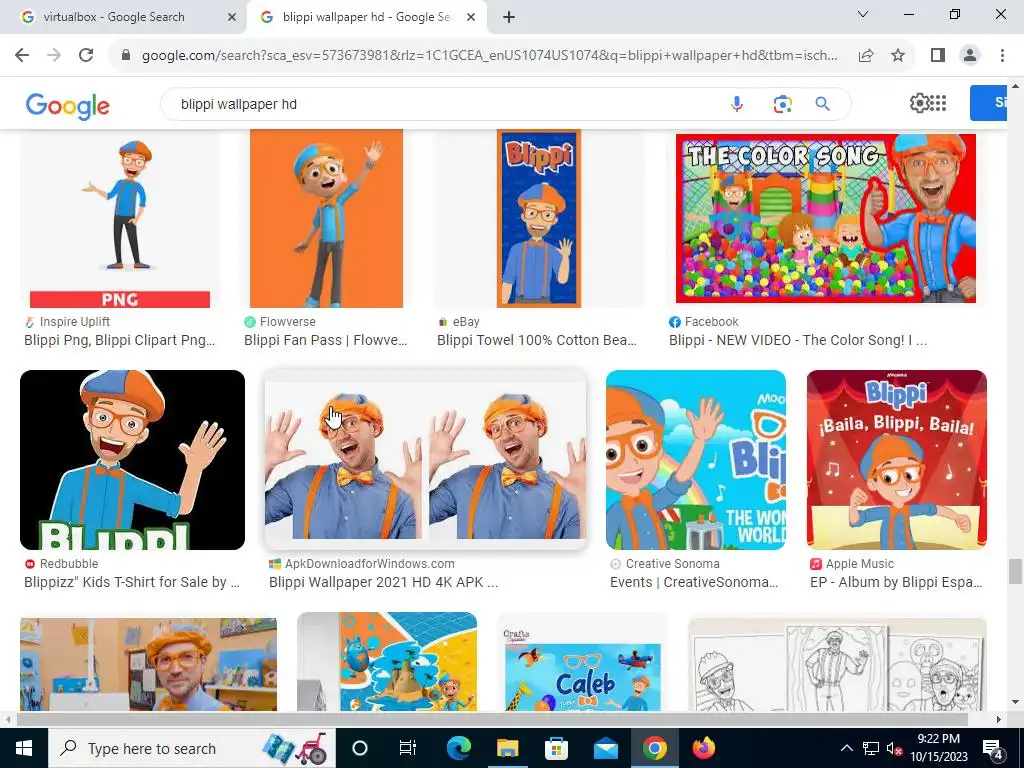The image size is (1024, 768).
Task: Click the blue Sign in button
Action: (x=989, y=103)
